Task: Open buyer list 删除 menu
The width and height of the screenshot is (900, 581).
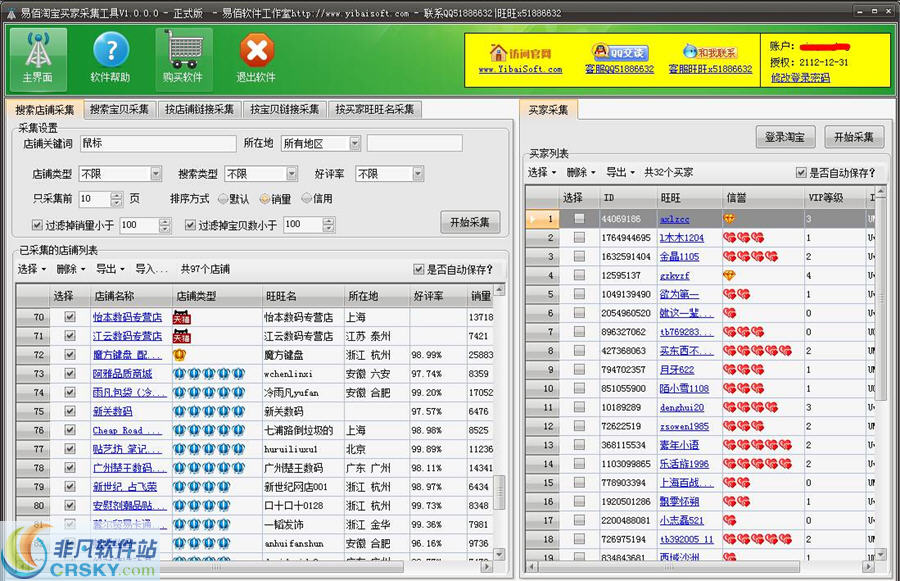Action: (581, 172)
